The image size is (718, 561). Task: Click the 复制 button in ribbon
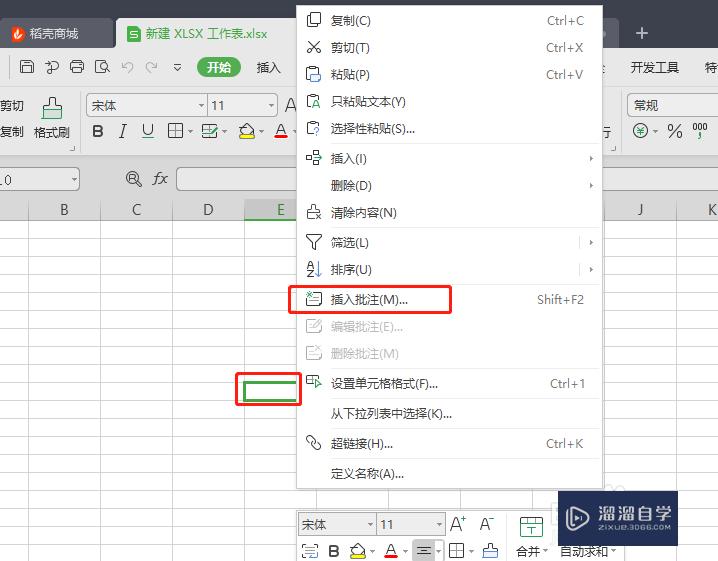pos(12,132)
